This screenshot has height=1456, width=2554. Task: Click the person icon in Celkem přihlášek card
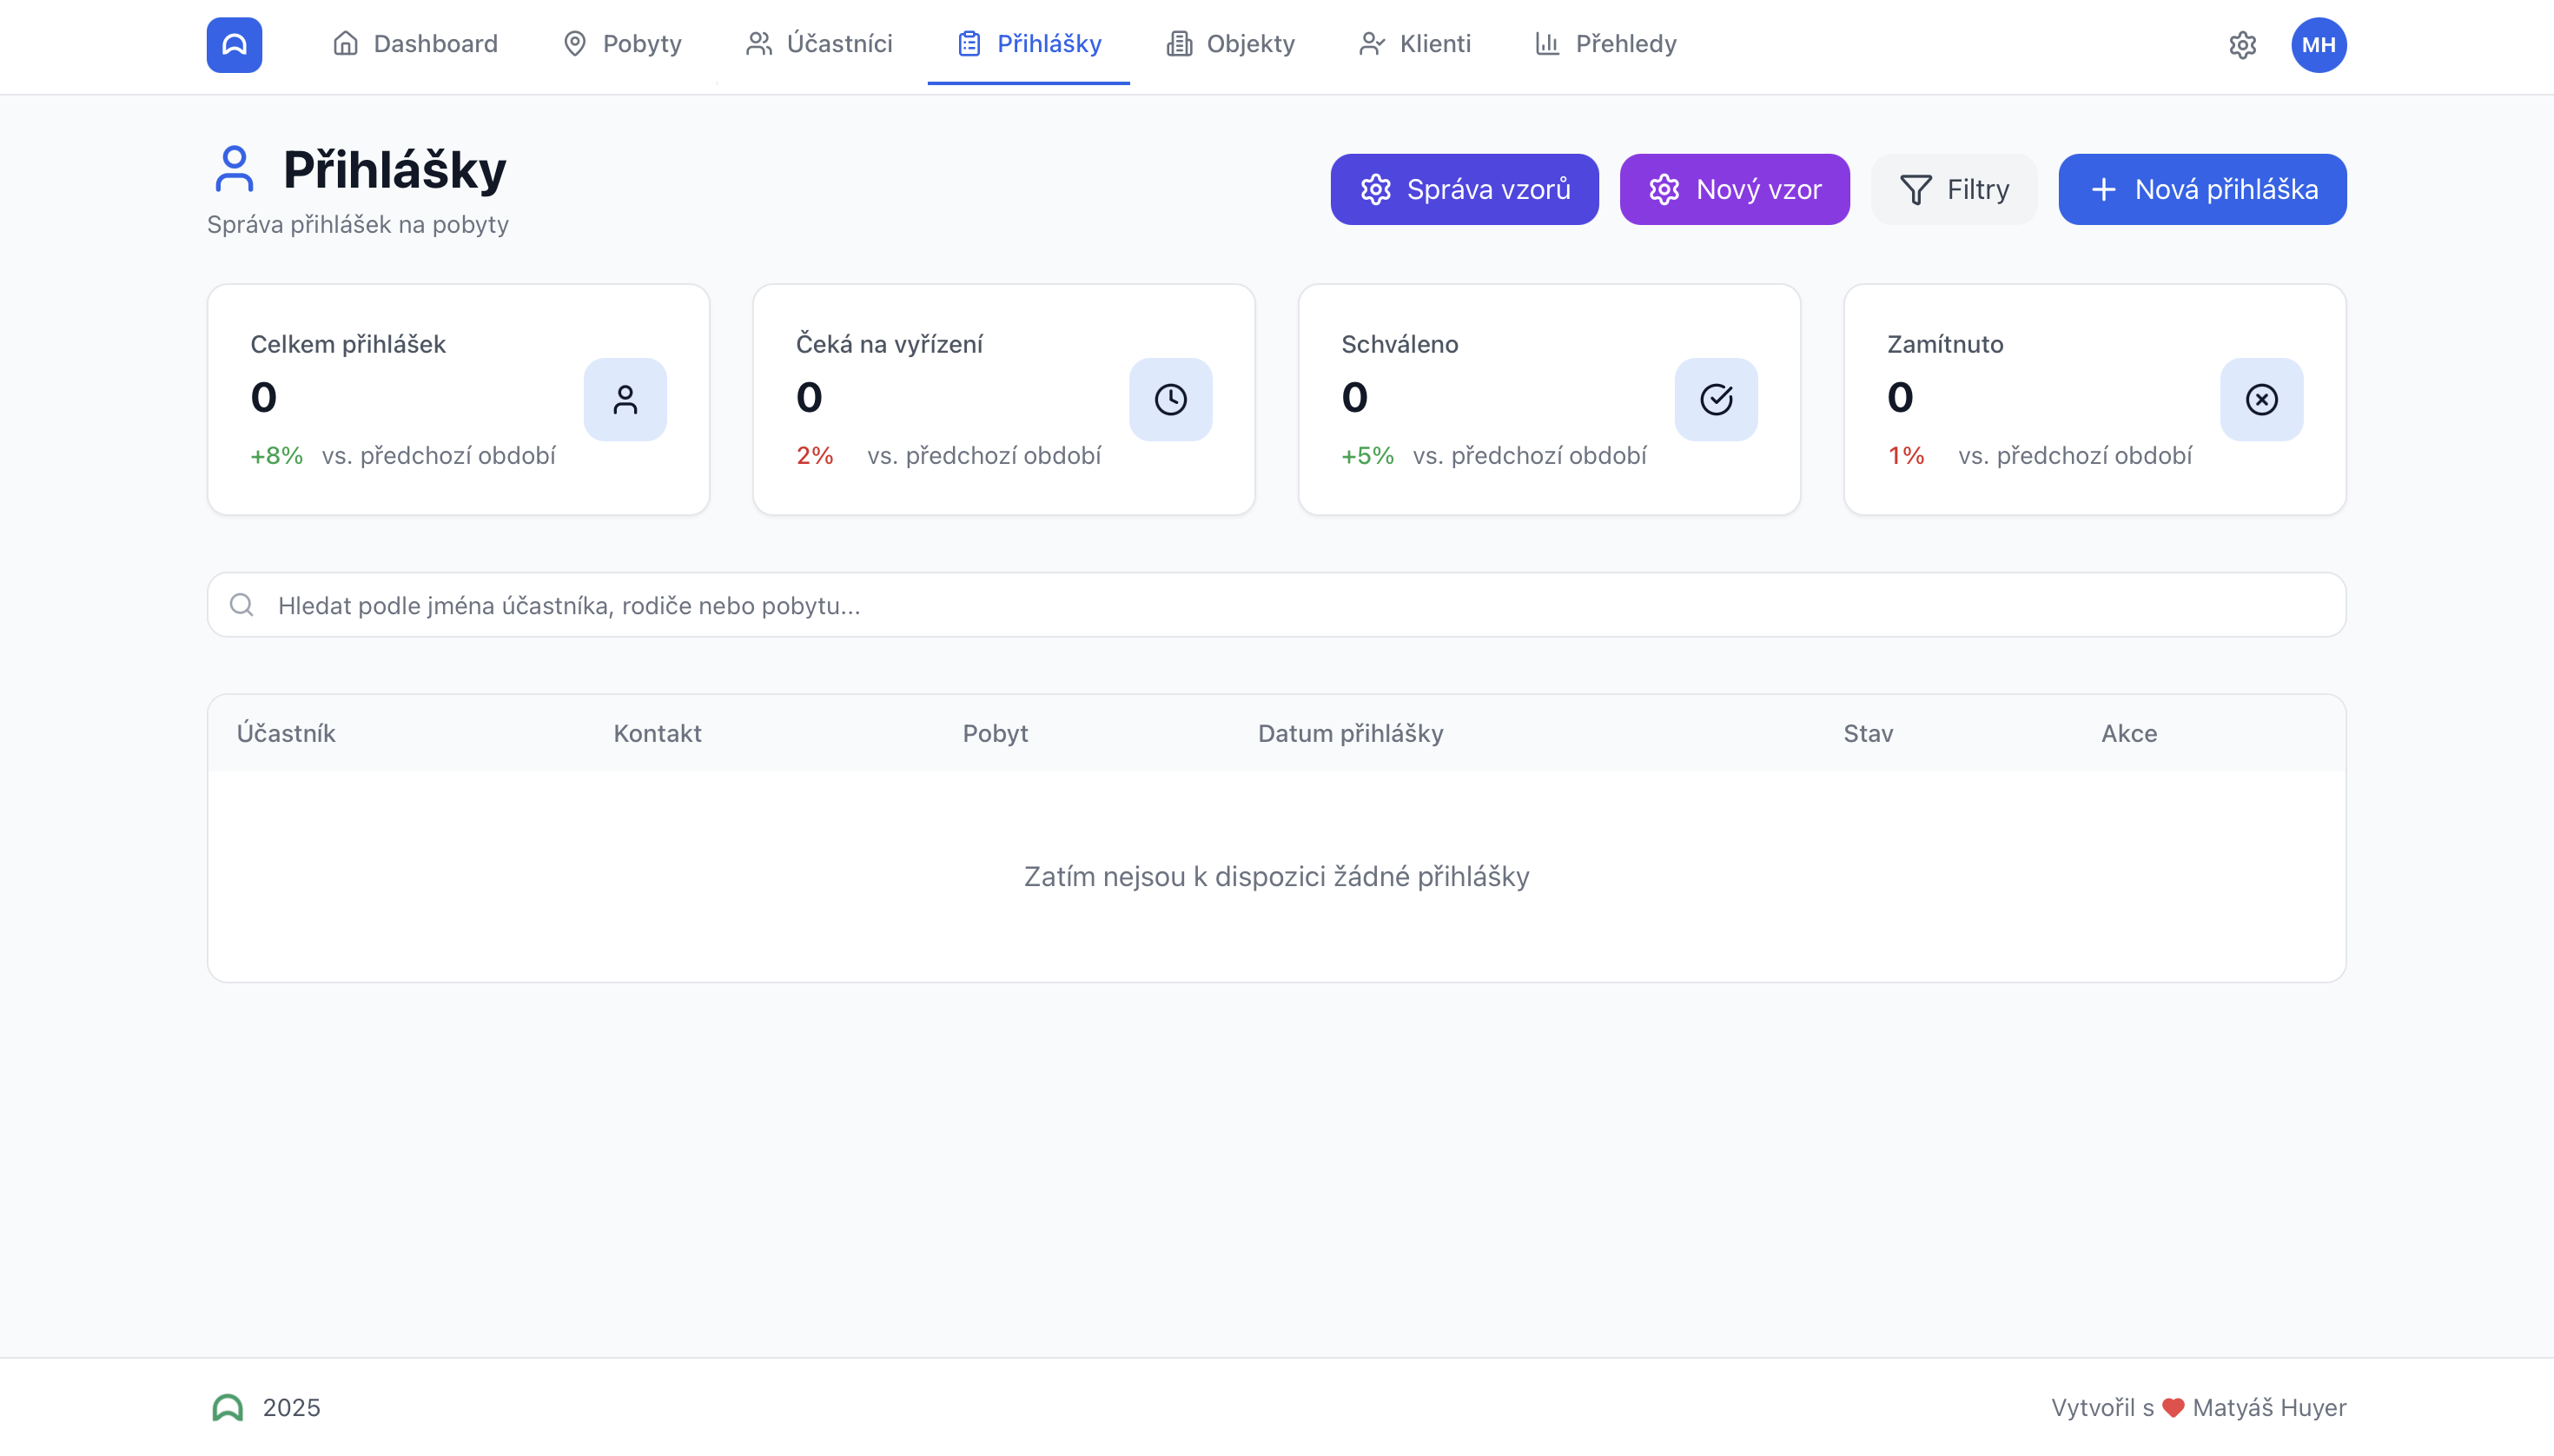pyautogui.click(x=625, y=399)
